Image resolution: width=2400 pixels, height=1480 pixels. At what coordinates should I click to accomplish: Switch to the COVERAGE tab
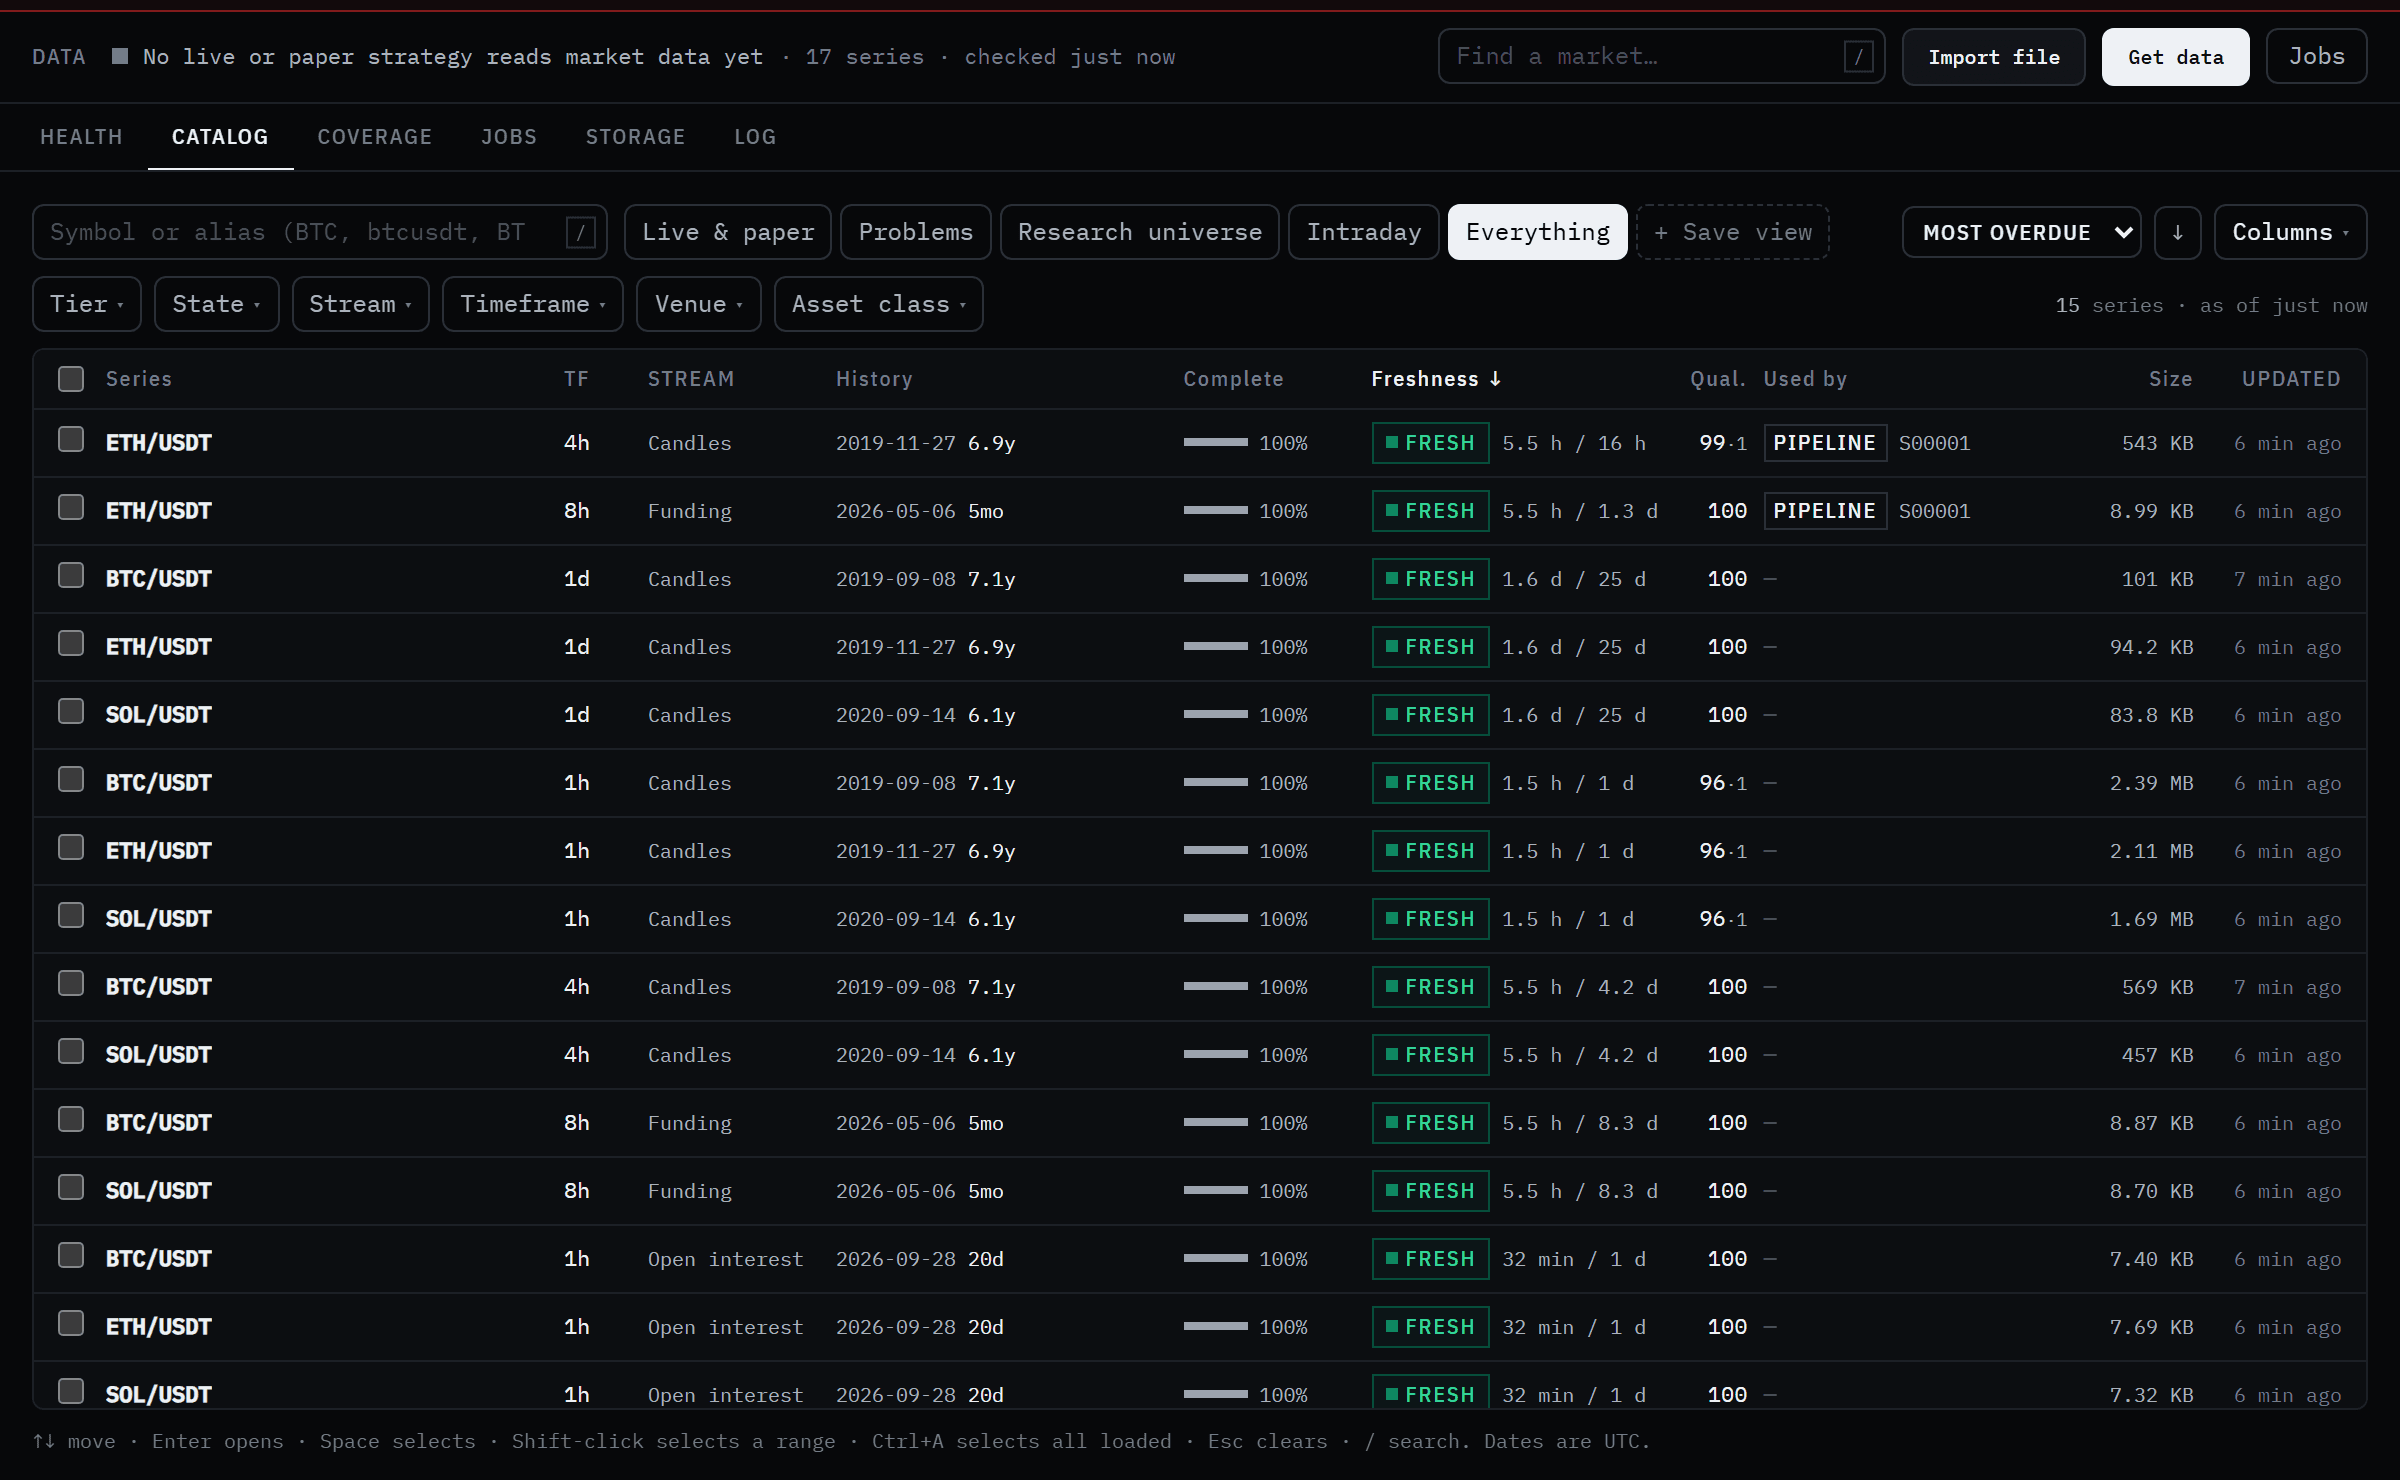(375, 137)
